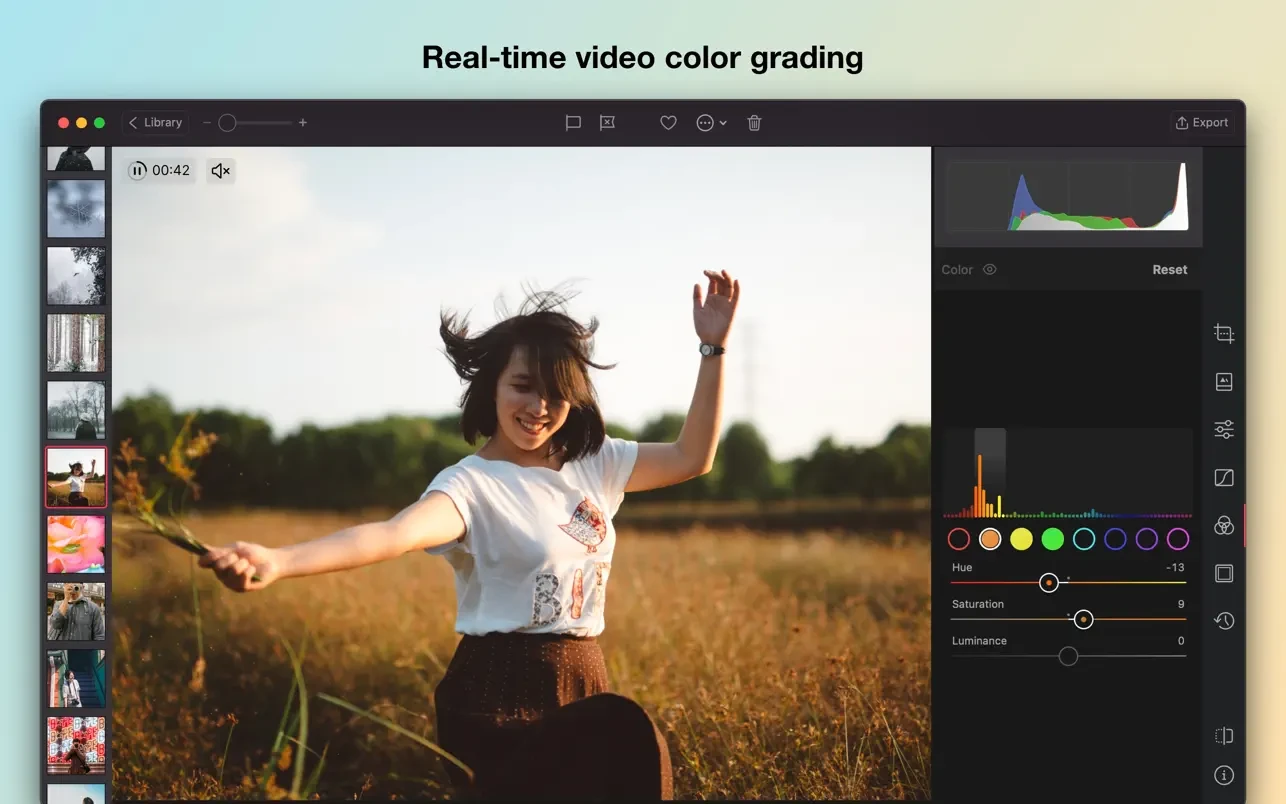Select the Curves adjustment tool
Viewport: 1286px width, 804px height.
pos(1223,477)
